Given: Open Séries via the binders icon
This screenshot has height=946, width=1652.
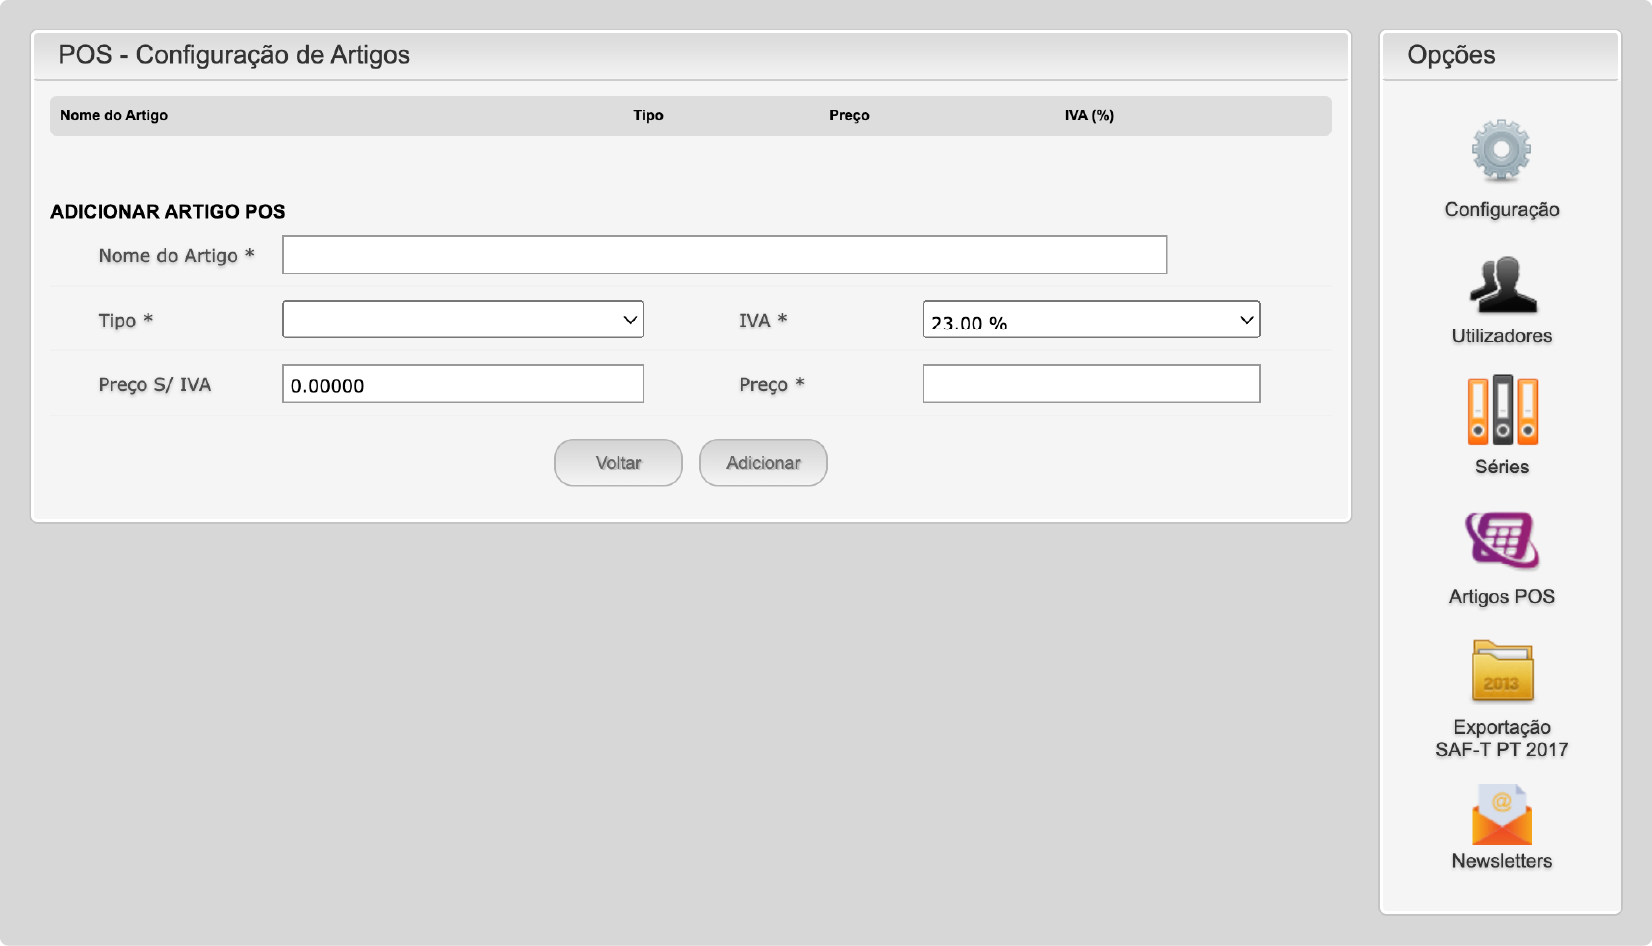Looking at the screenshot, I should [x=1502, y=410].
